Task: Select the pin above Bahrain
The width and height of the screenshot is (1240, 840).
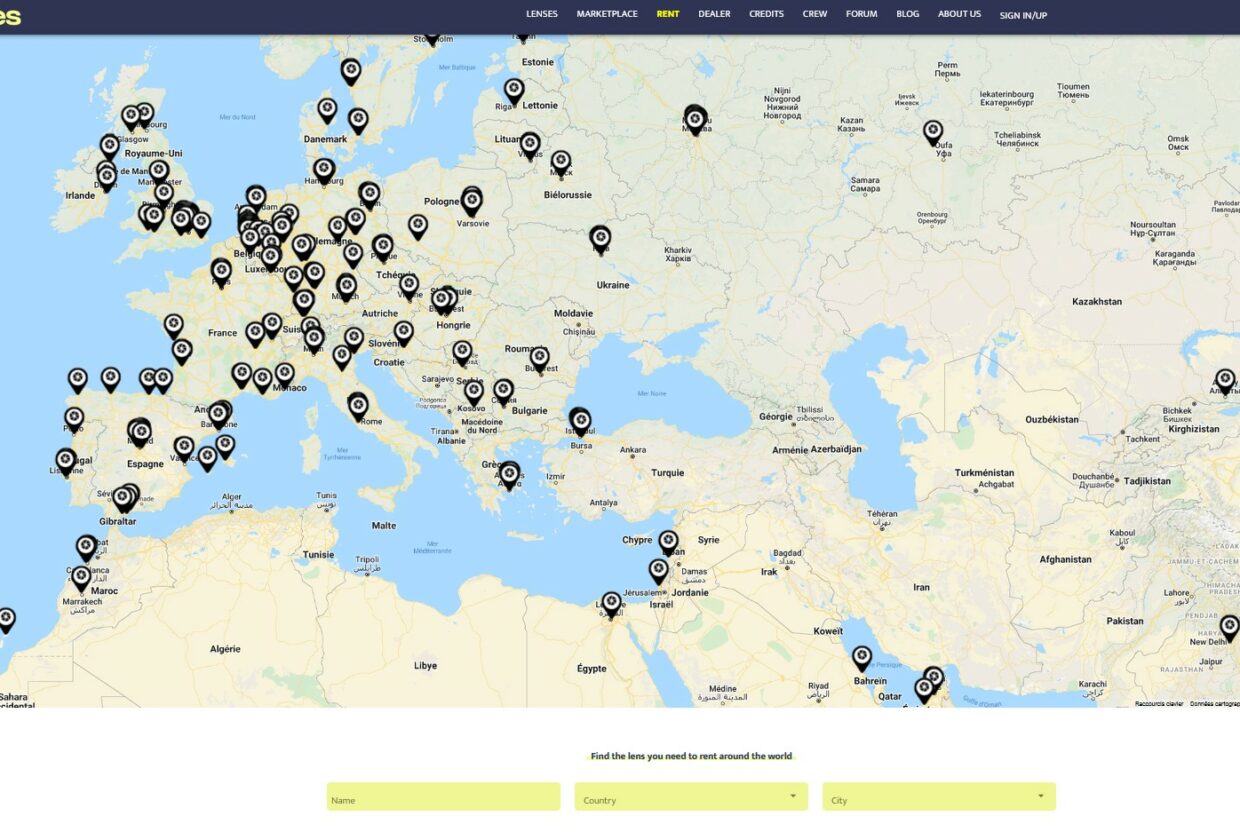Action: [x=862, y=658]
